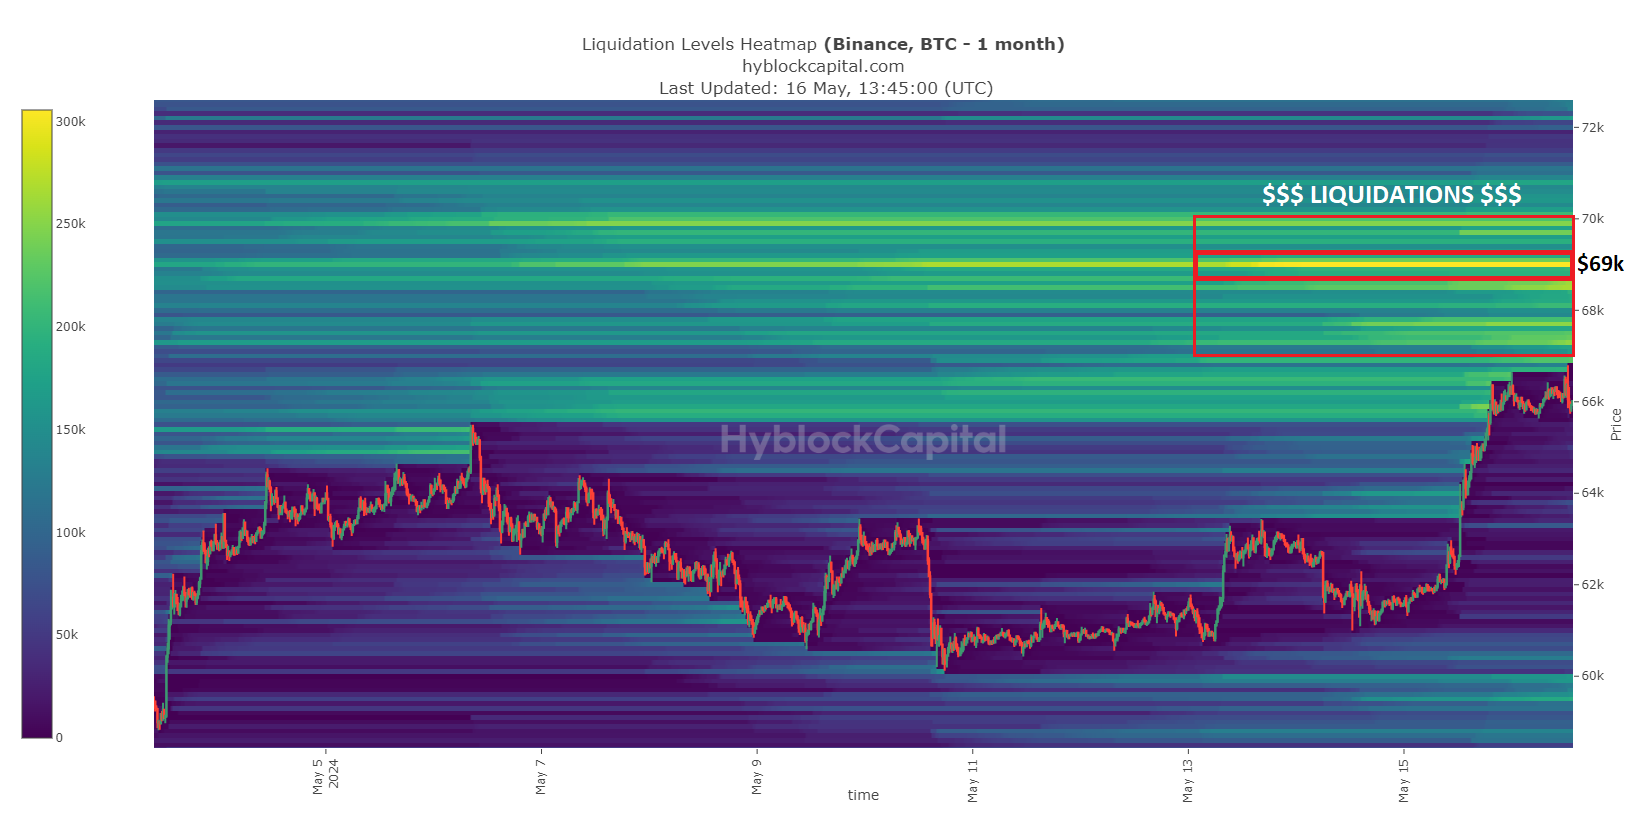The image size is (1652, 828).
Task: Click the 66k price axis label
Action: click(1592, 402)
